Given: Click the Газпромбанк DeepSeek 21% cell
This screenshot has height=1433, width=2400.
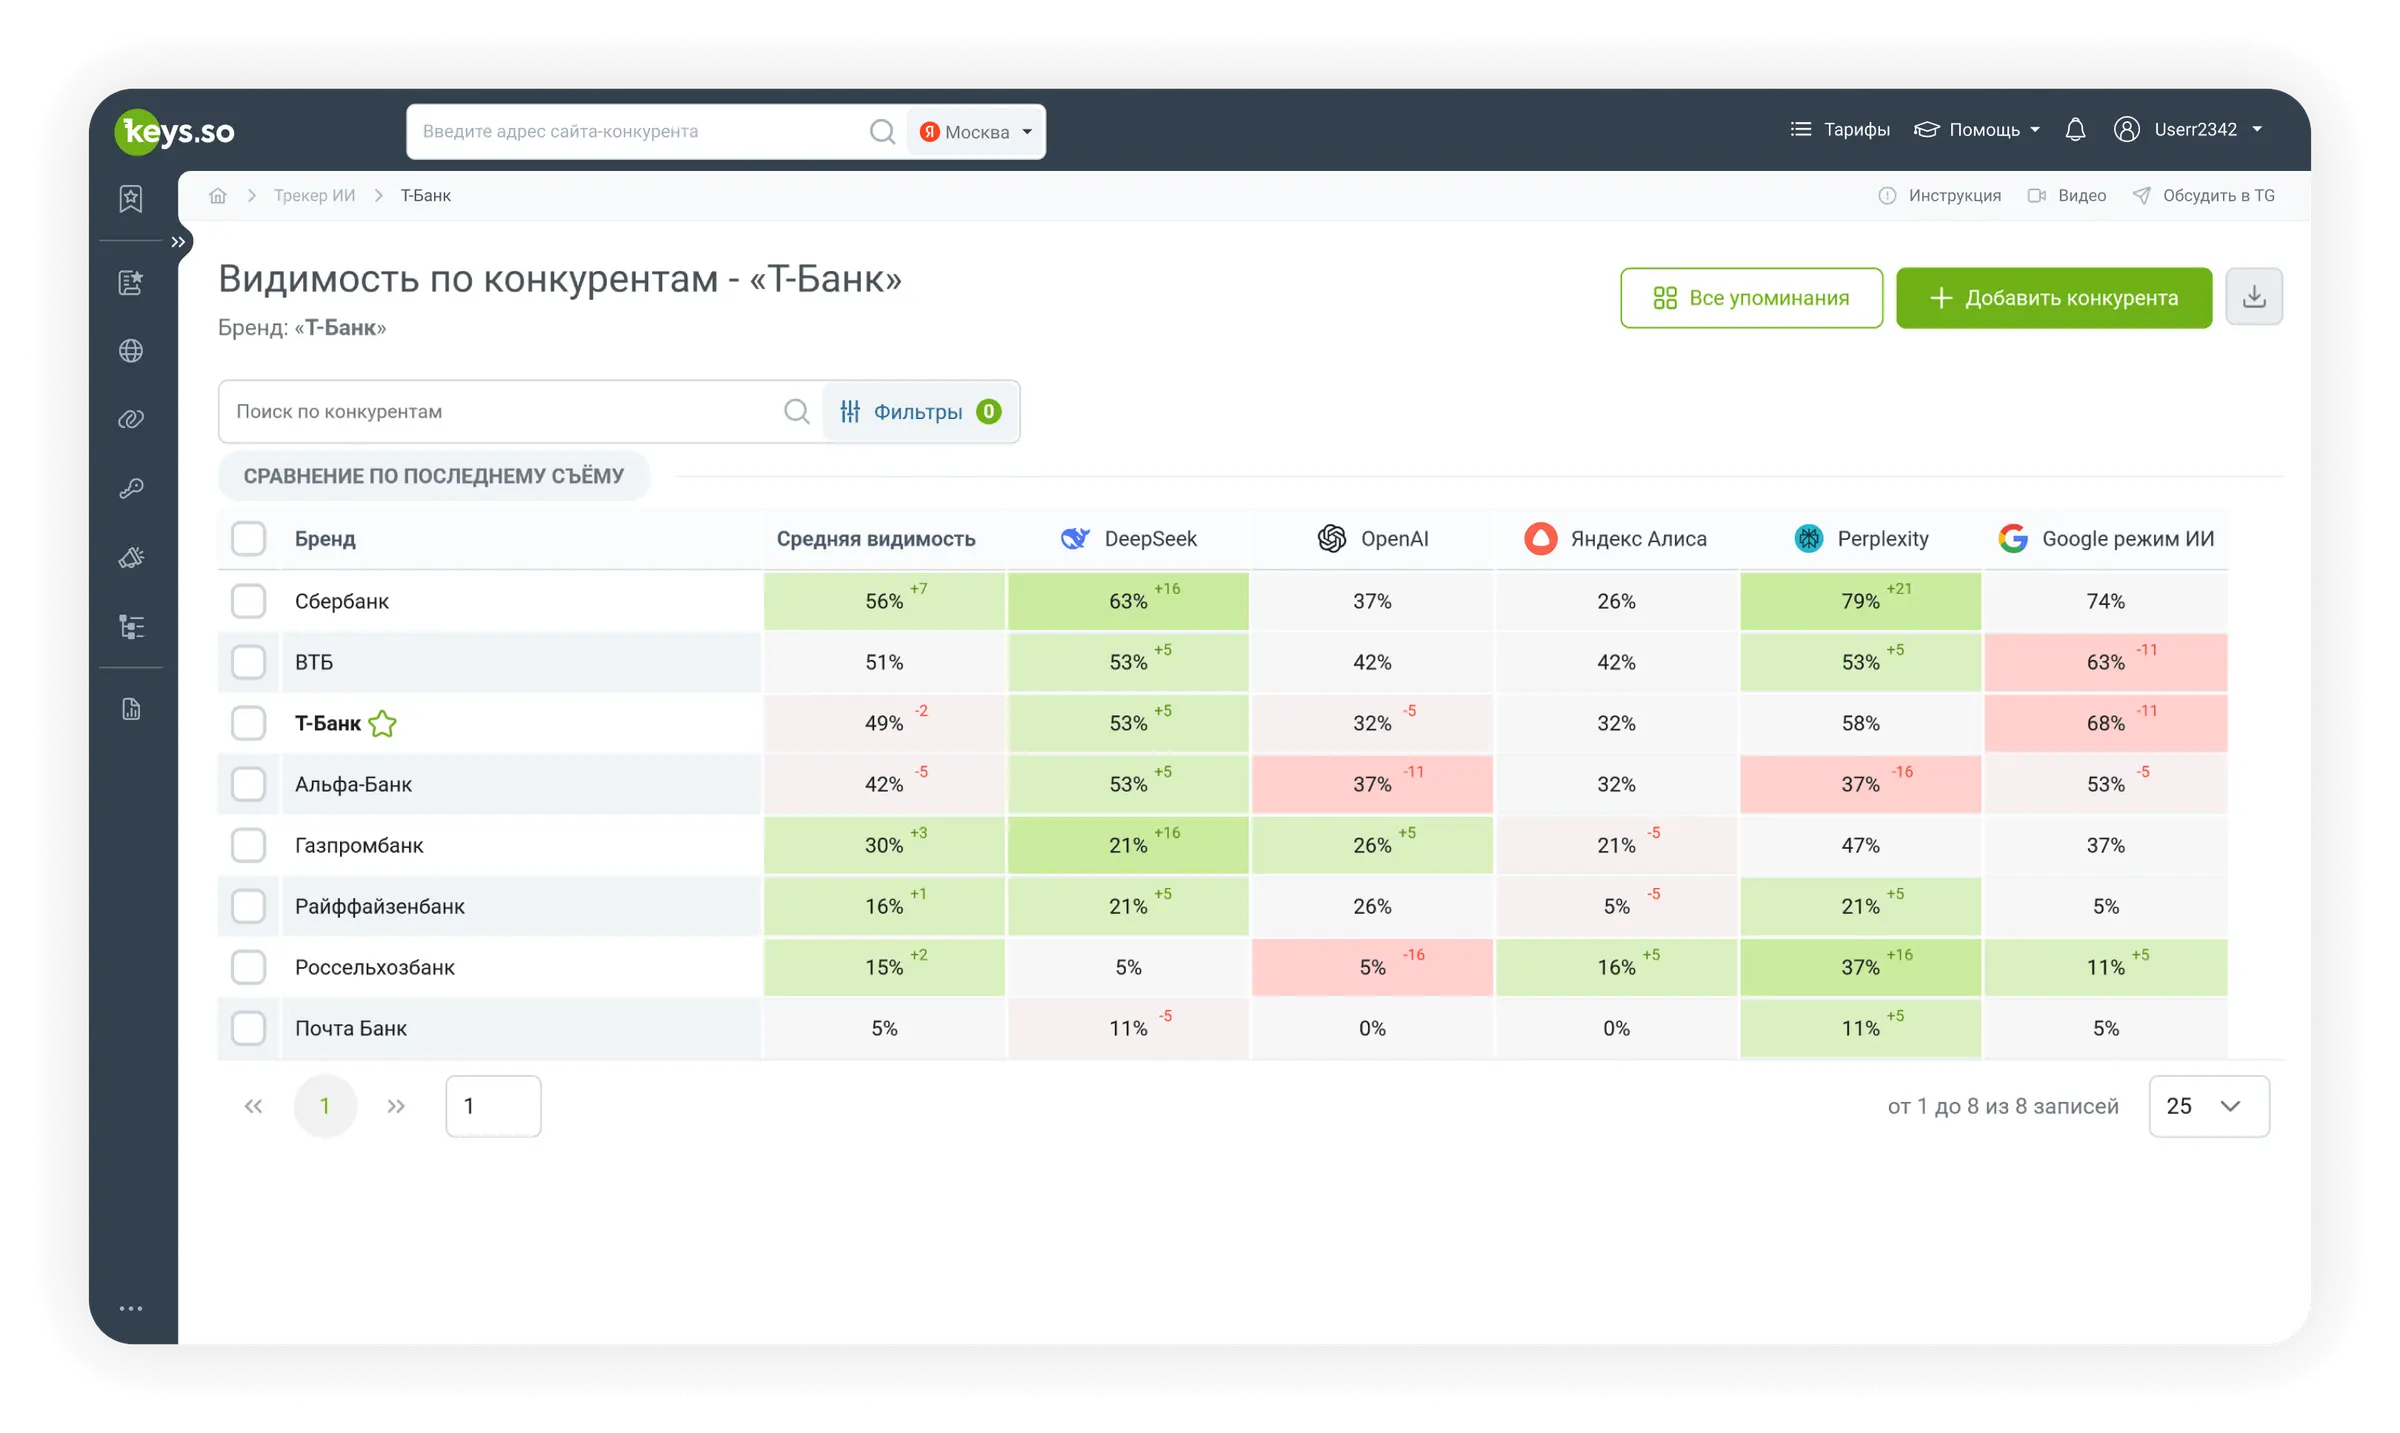Looking at the screenshot, I should [1128, 845].
